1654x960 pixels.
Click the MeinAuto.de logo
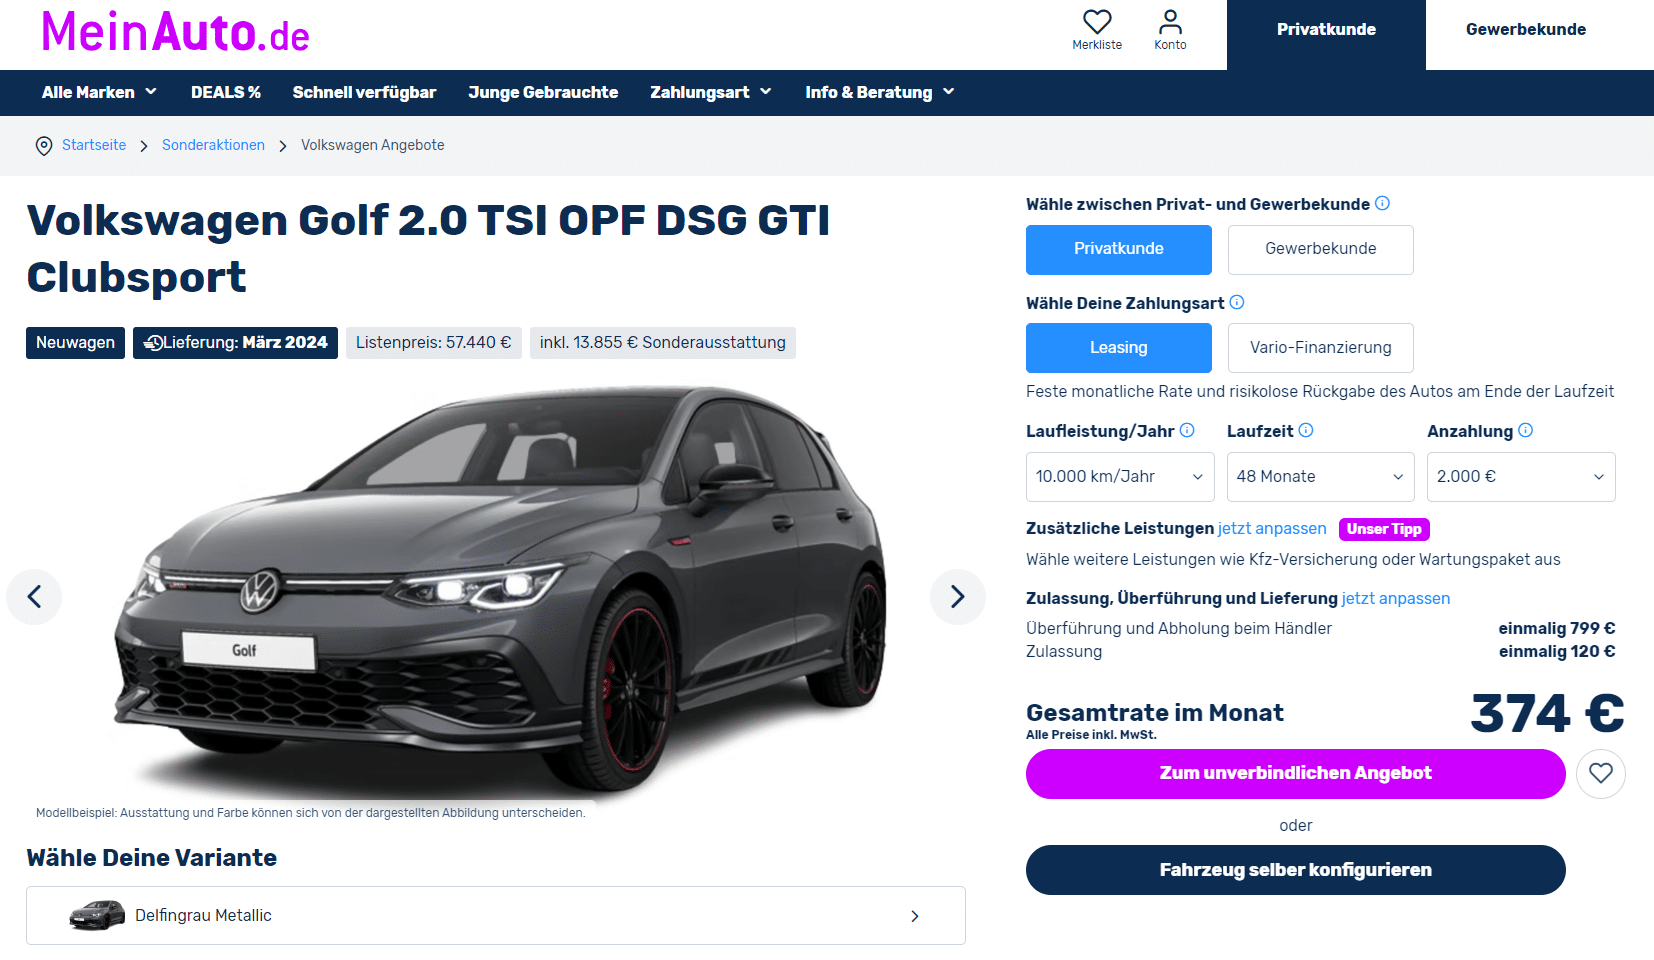coord(175,33)
